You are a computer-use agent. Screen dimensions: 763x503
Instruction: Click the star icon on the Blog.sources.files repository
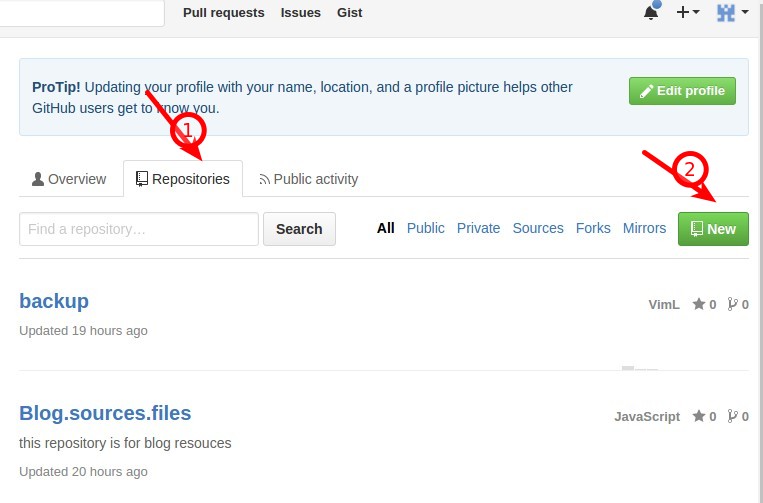[x=699, y=416]
